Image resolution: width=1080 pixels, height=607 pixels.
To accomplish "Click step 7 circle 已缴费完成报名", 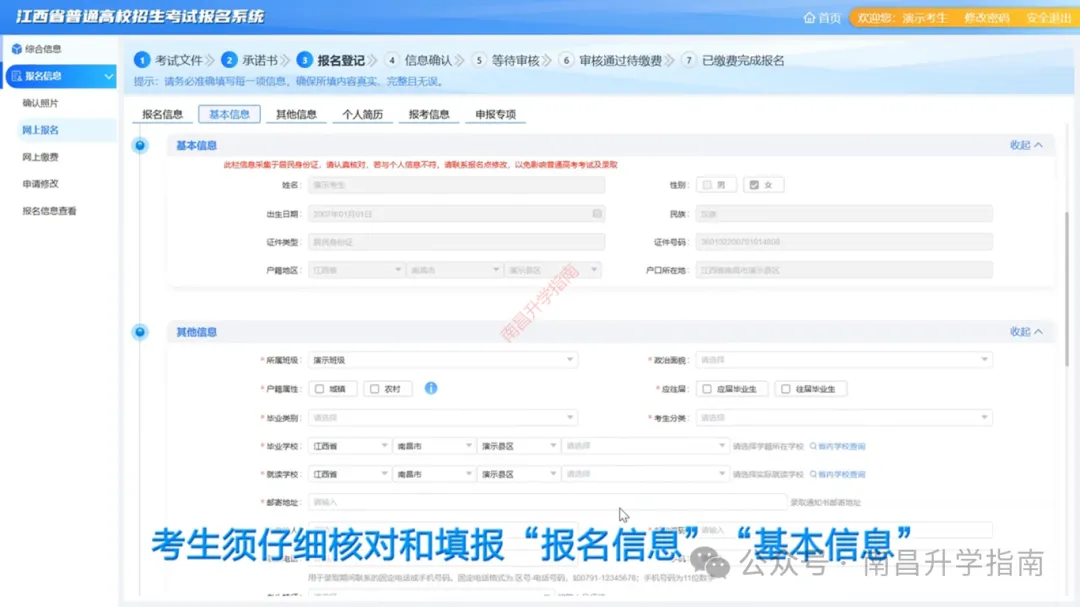I will coord(689,61).
